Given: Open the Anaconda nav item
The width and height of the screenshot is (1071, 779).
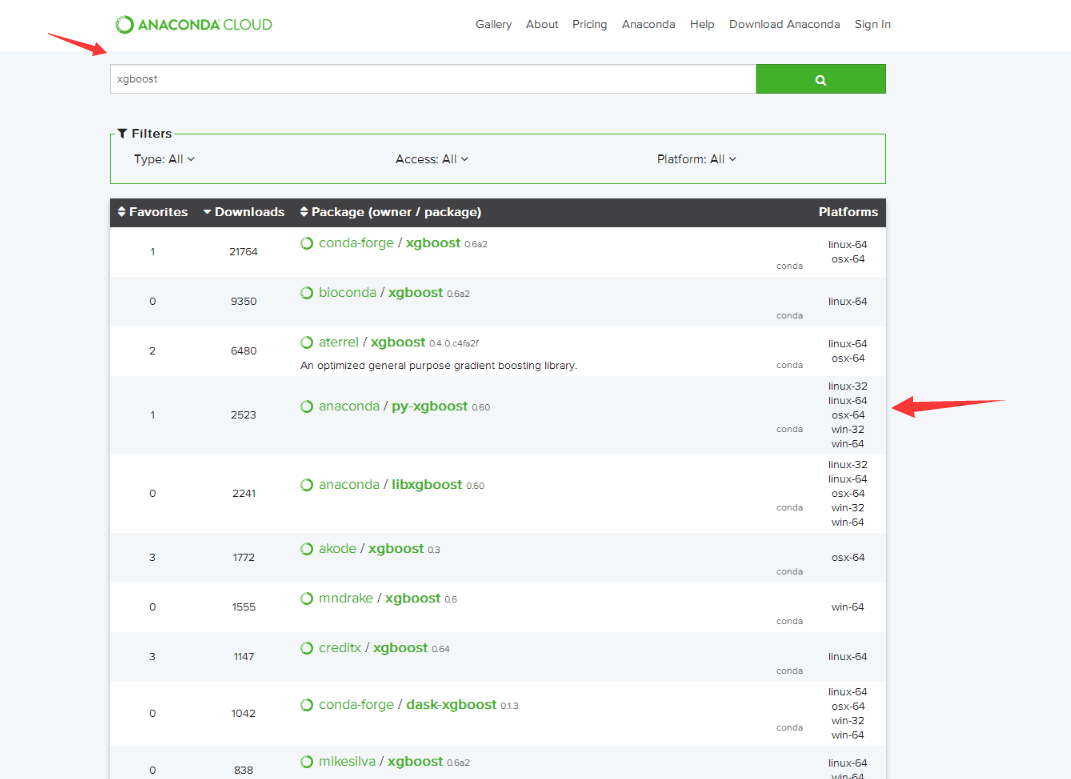Looking at the screenshot, I should point(648,25).
